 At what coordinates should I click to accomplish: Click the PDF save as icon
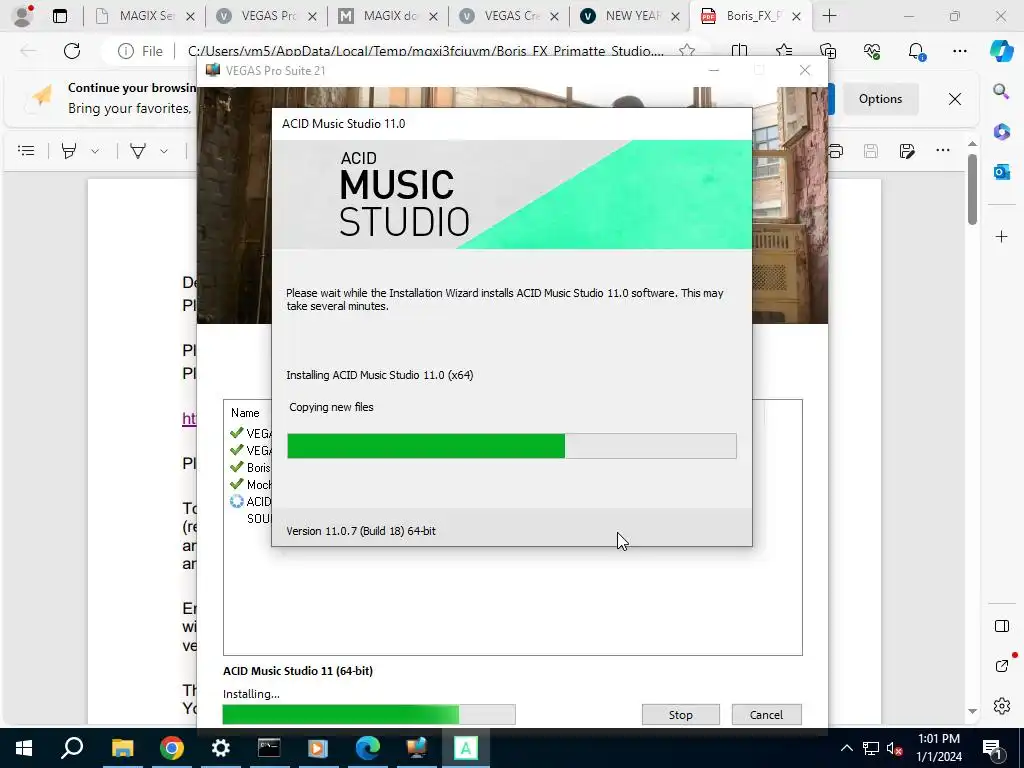point(906,151)
